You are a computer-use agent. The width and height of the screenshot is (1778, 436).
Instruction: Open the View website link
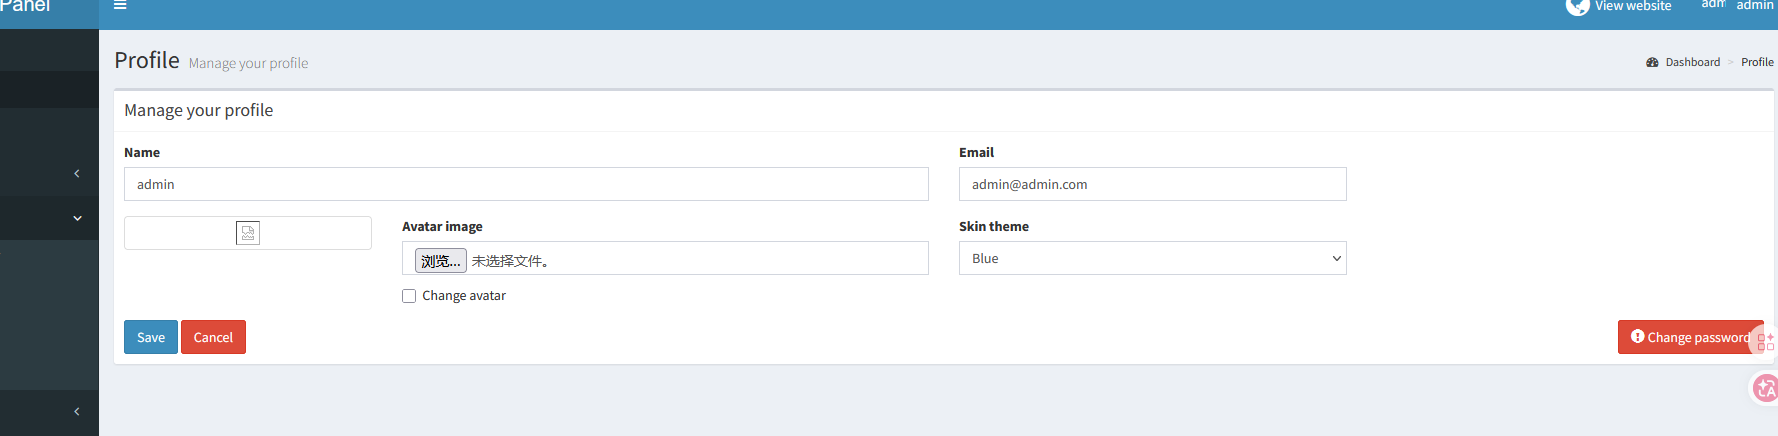1632,6
